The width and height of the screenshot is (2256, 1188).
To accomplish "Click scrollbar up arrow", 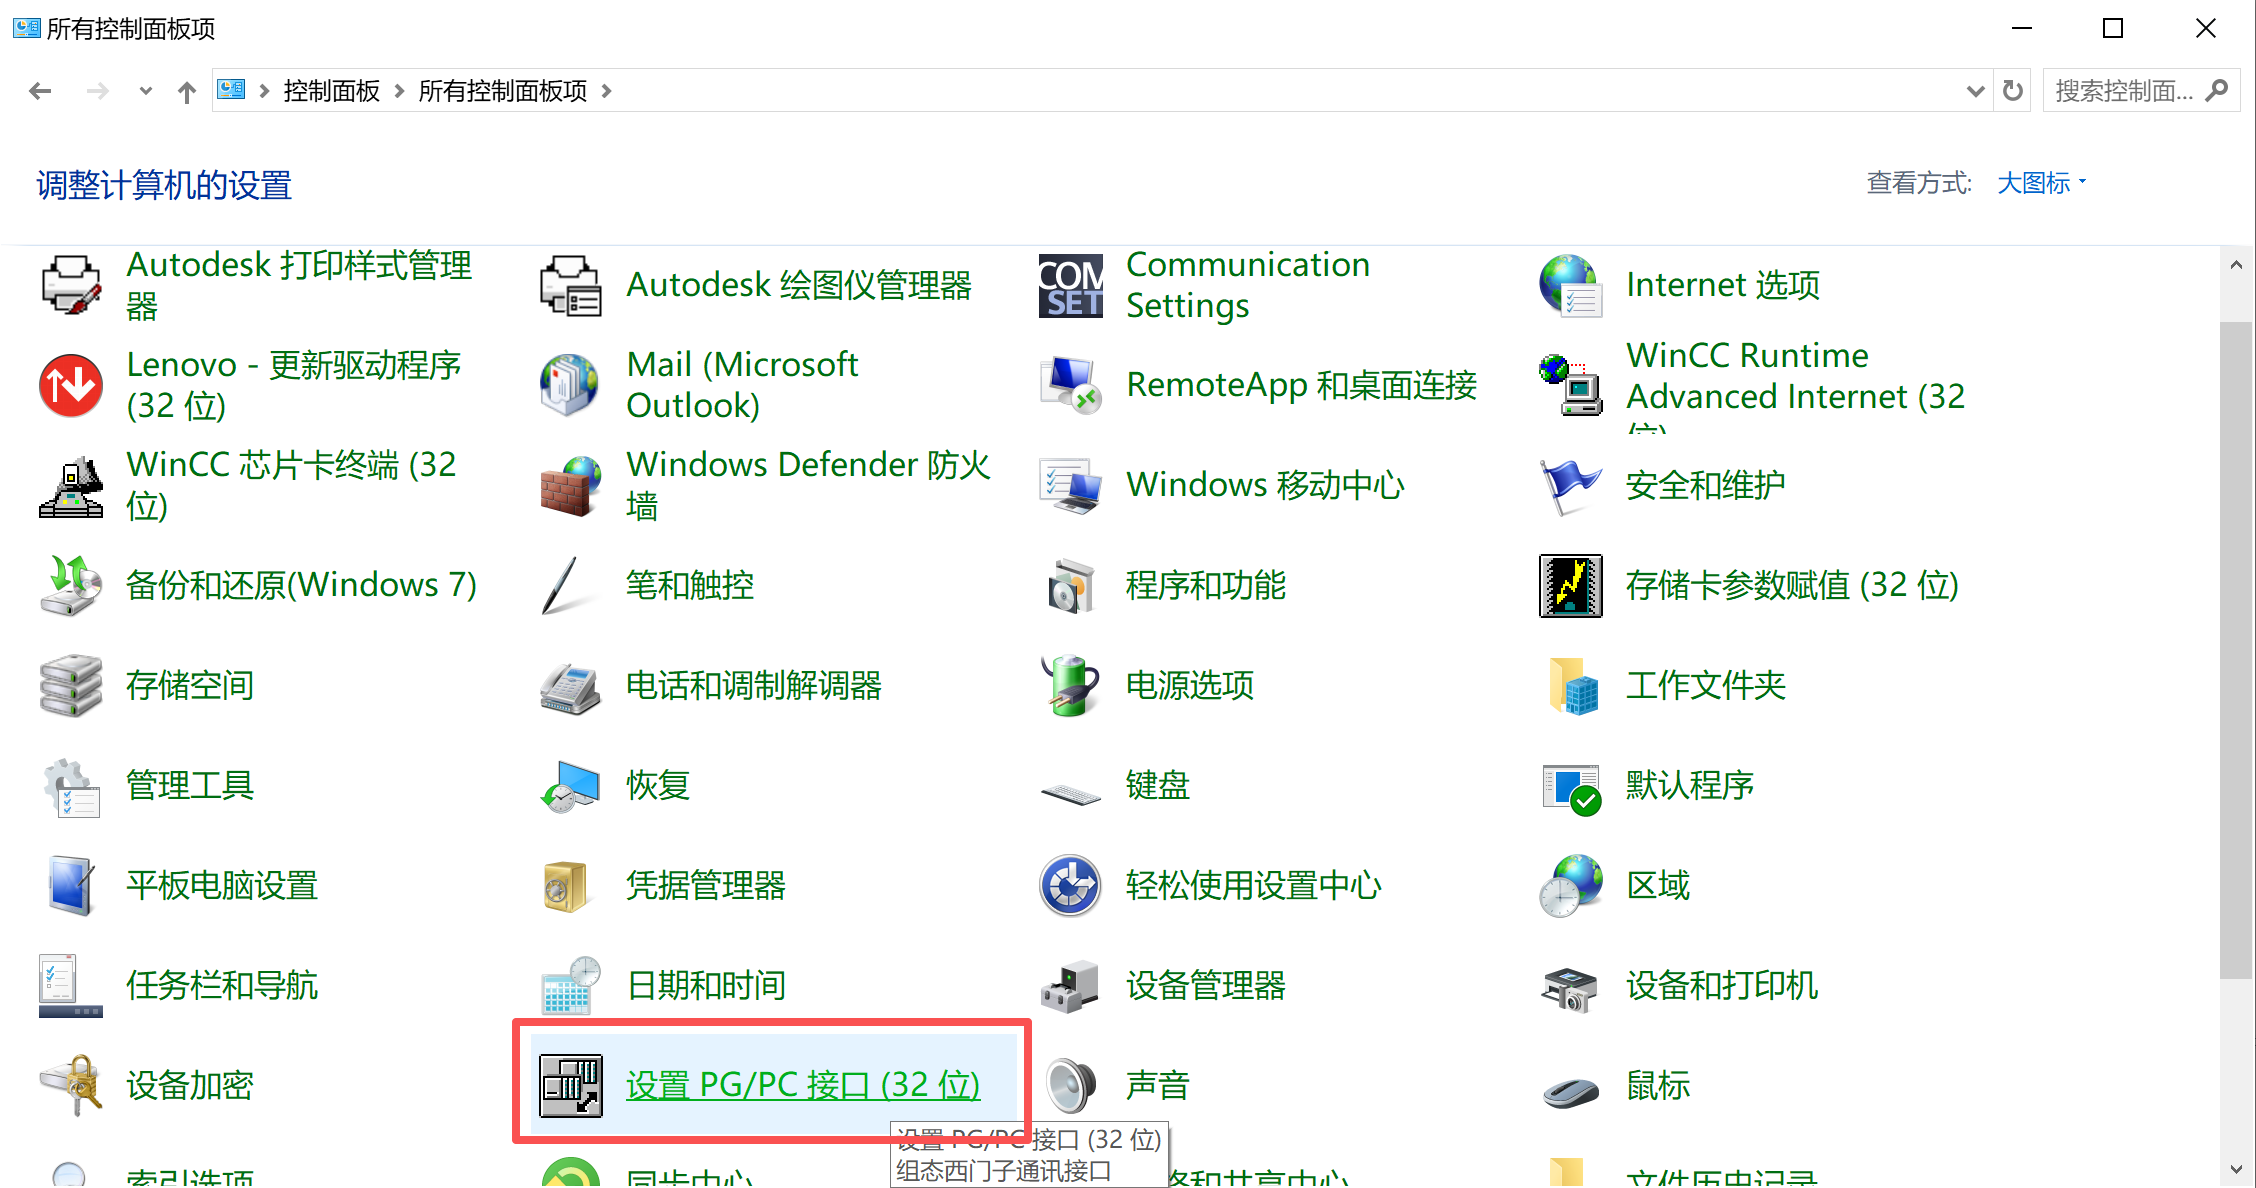I will point(2237,265).
